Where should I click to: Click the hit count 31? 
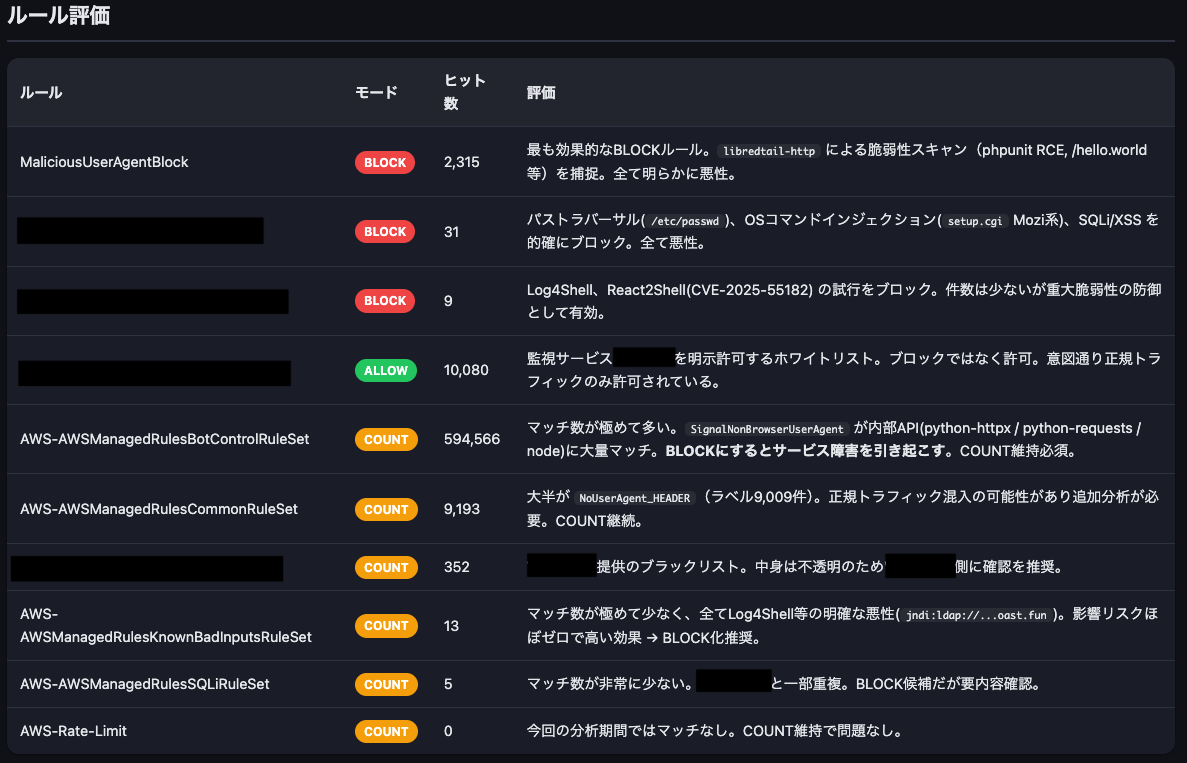(x=452, y=232)
